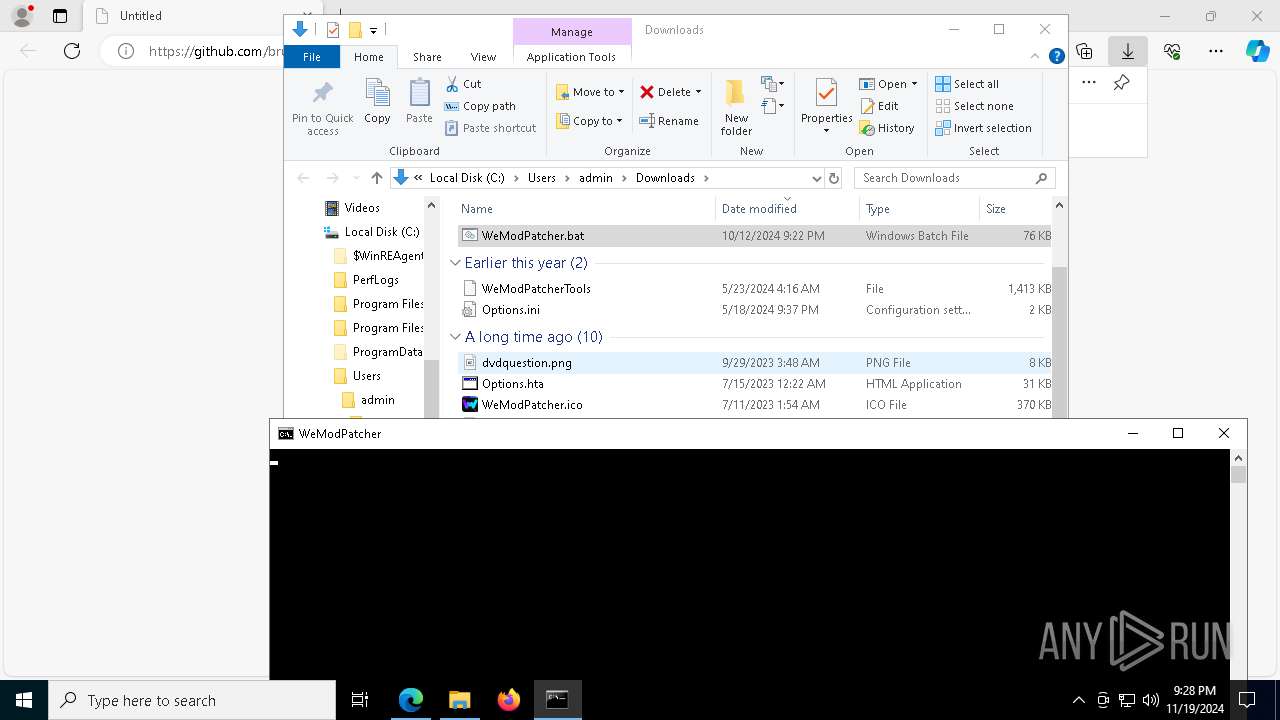Open the Move to dropdown
Screen dimensions: 1280x720
click(x=590, y=92)
